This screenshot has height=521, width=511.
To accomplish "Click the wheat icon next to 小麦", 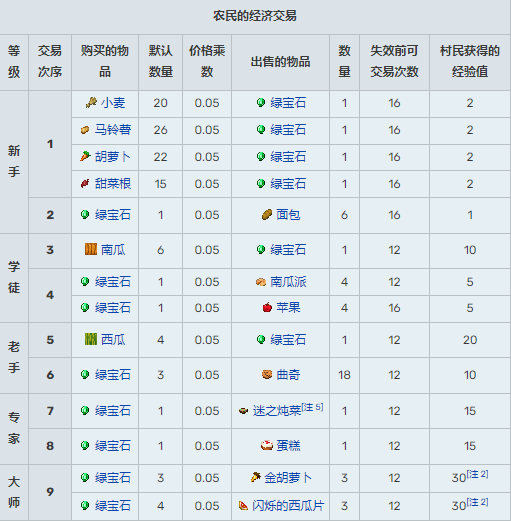I will click(91, 103).
